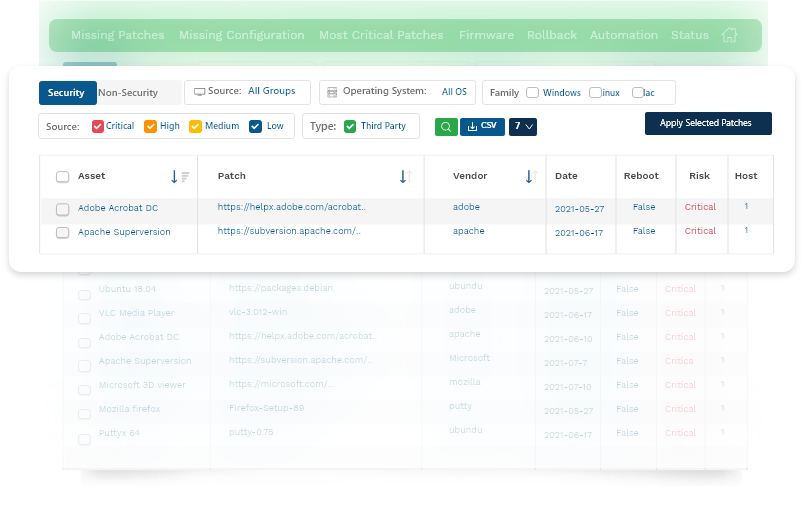The height and width of the screenshot is (510, 804).
Task: Toggle the Medium severity checkbox
Action: tap(195, 127)
